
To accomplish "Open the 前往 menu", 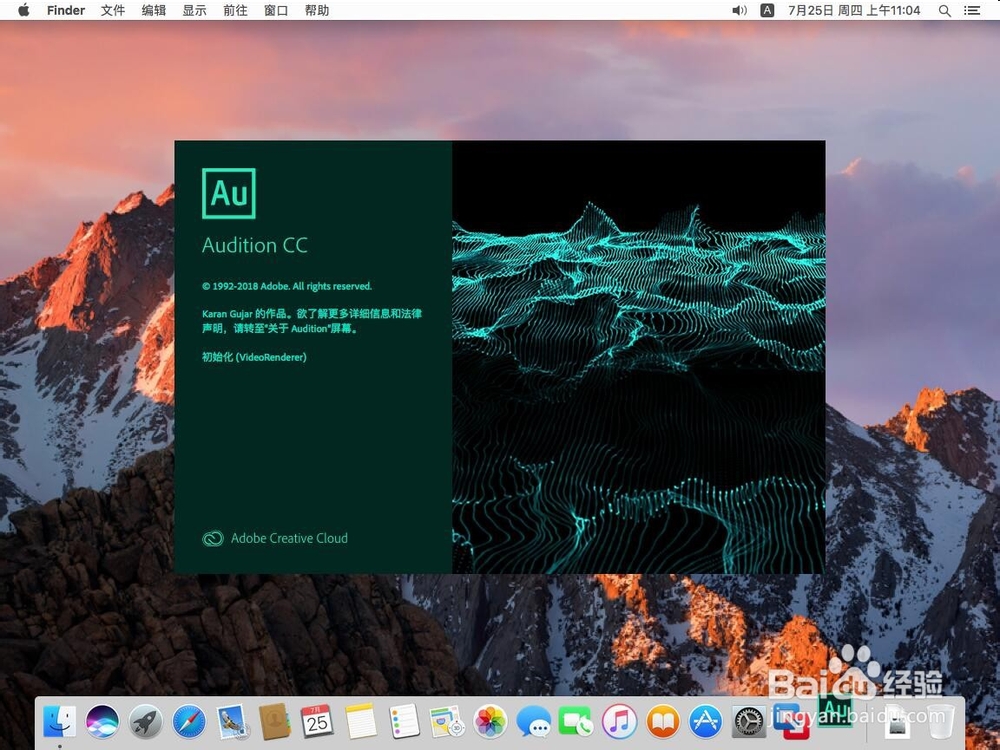I will (x=235, y=10).
